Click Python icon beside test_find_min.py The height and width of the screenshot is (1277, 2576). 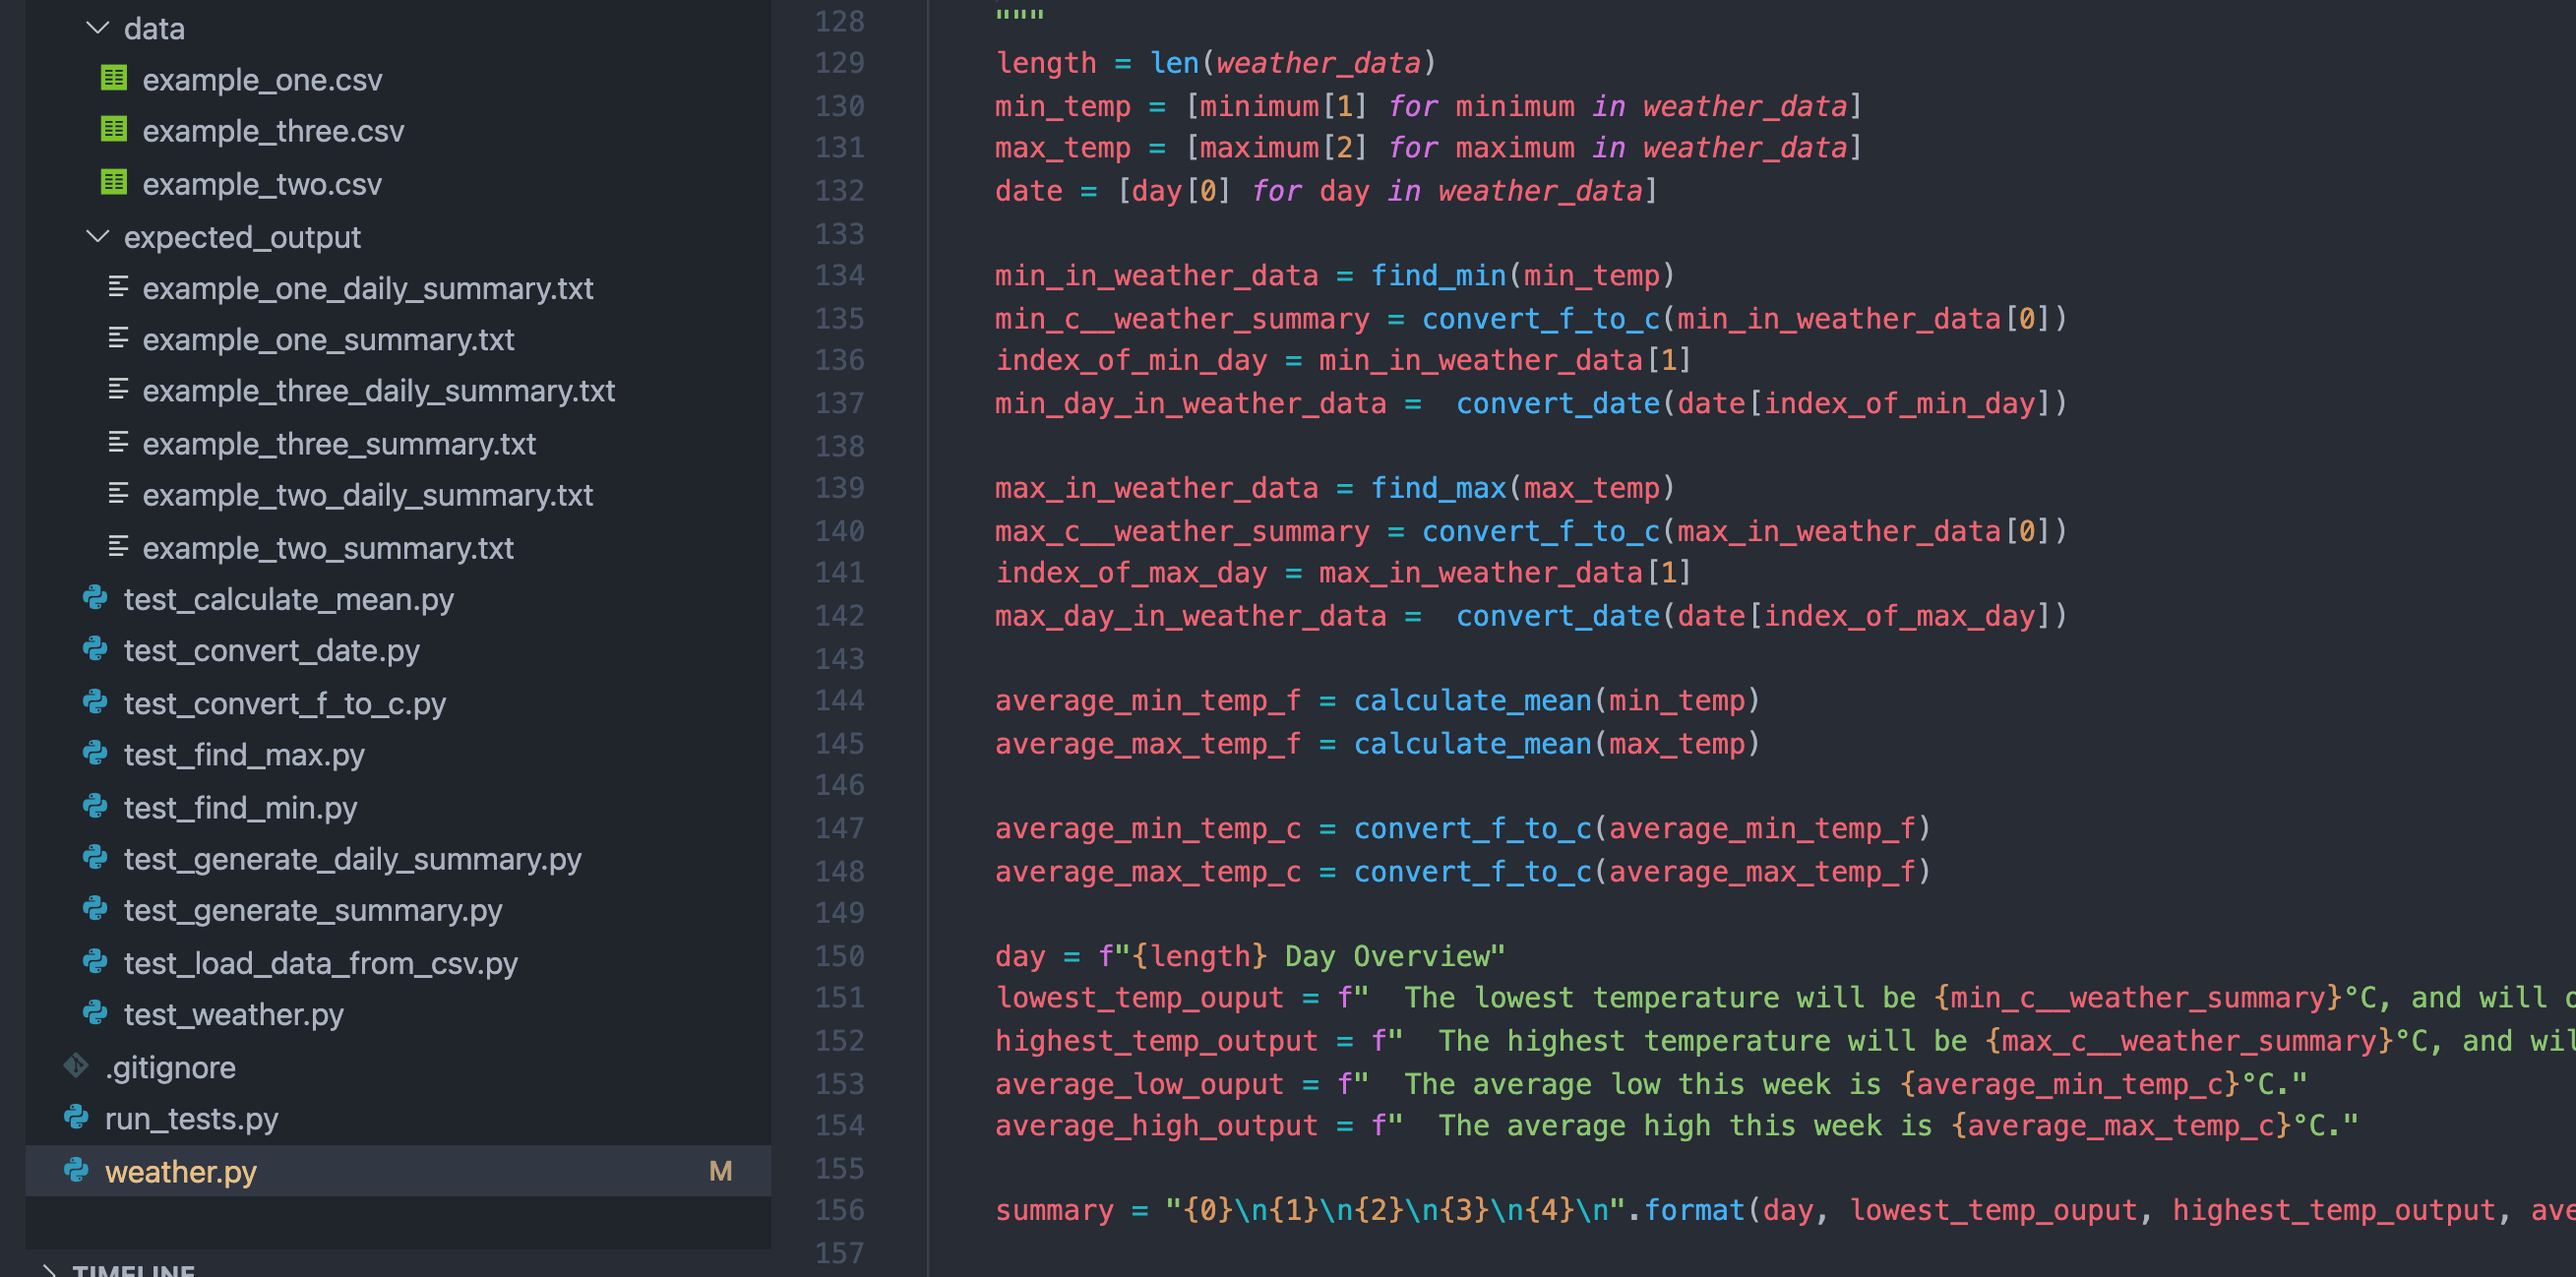tap(95, 806)
